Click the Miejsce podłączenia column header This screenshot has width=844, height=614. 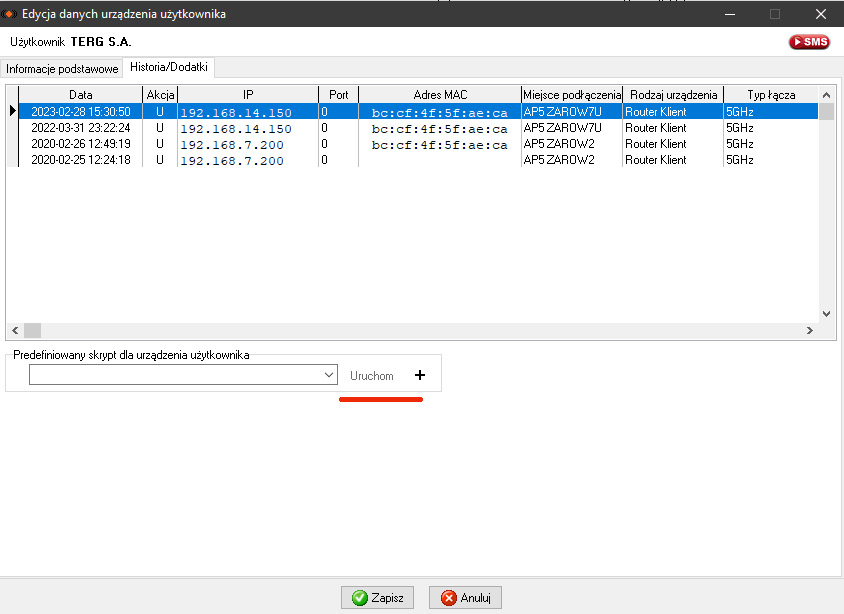tap(572, 95)
